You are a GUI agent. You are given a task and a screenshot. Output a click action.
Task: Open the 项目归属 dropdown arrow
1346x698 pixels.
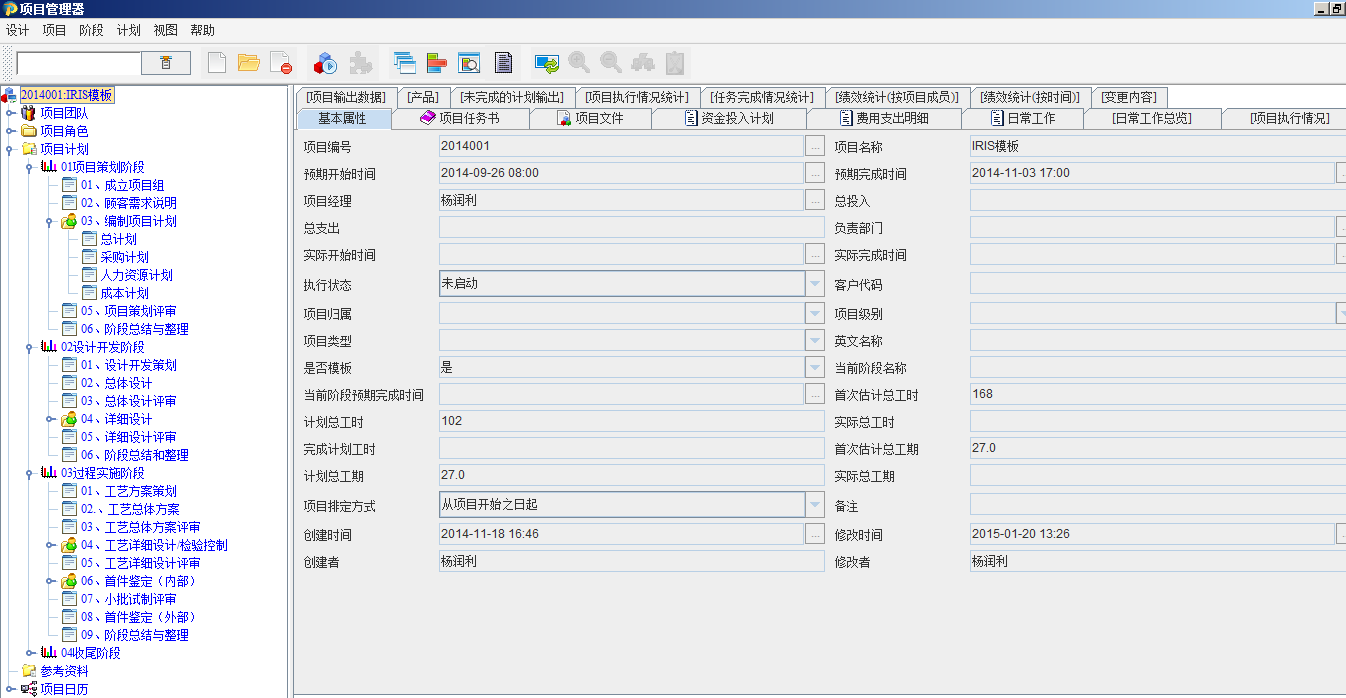(816, 313)
